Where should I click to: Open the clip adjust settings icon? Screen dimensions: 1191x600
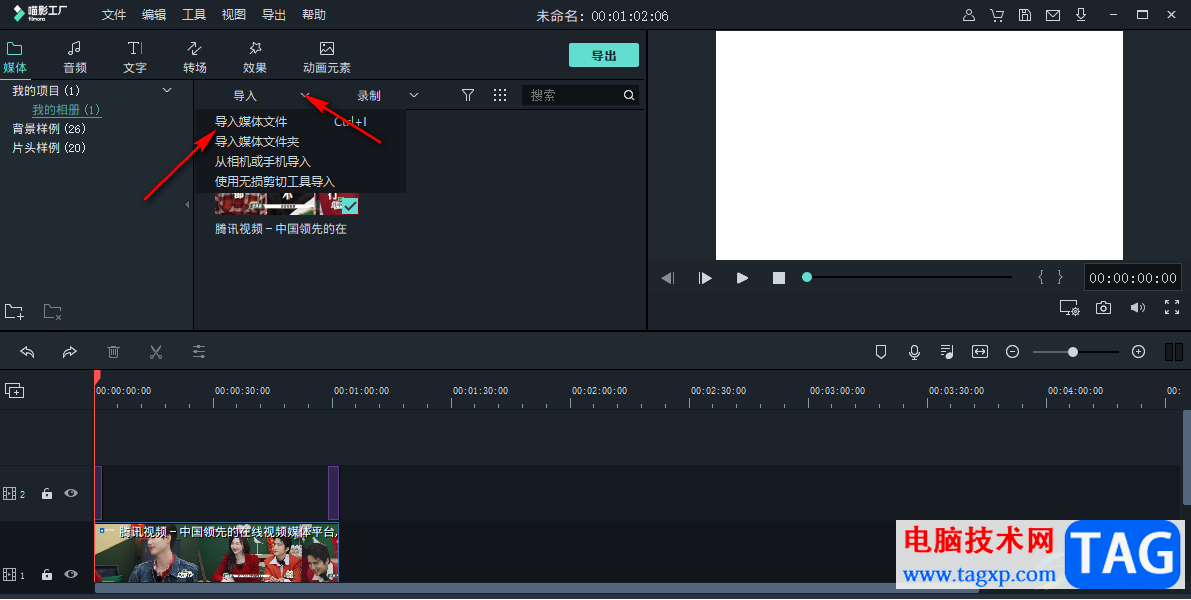198,352
